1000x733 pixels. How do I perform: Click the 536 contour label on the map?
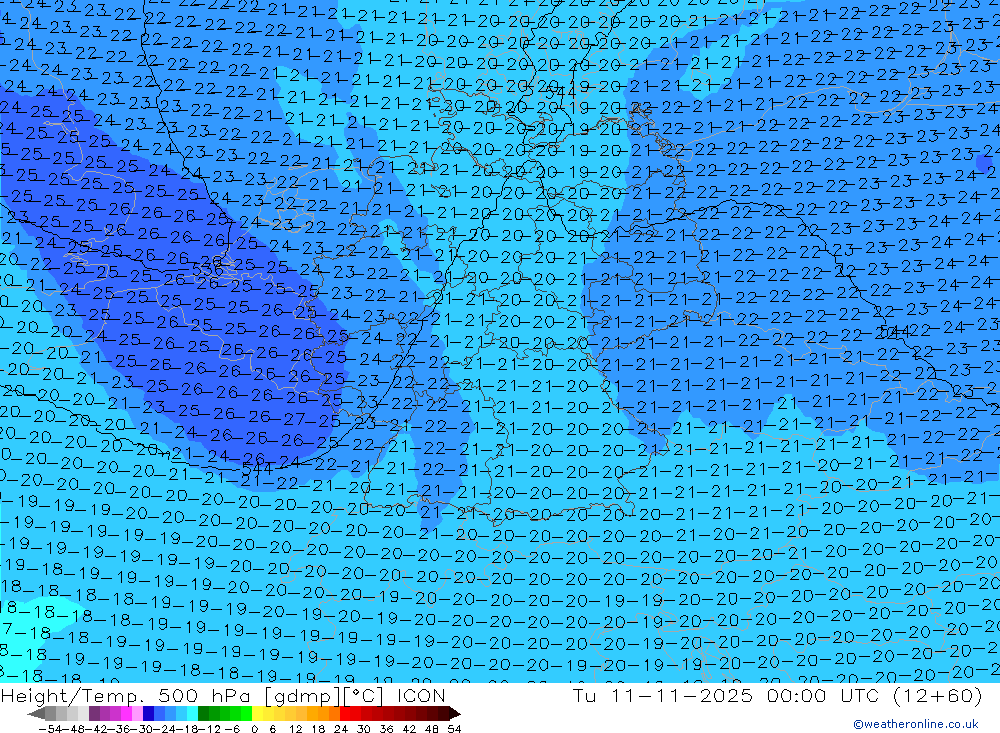point(207,269)
